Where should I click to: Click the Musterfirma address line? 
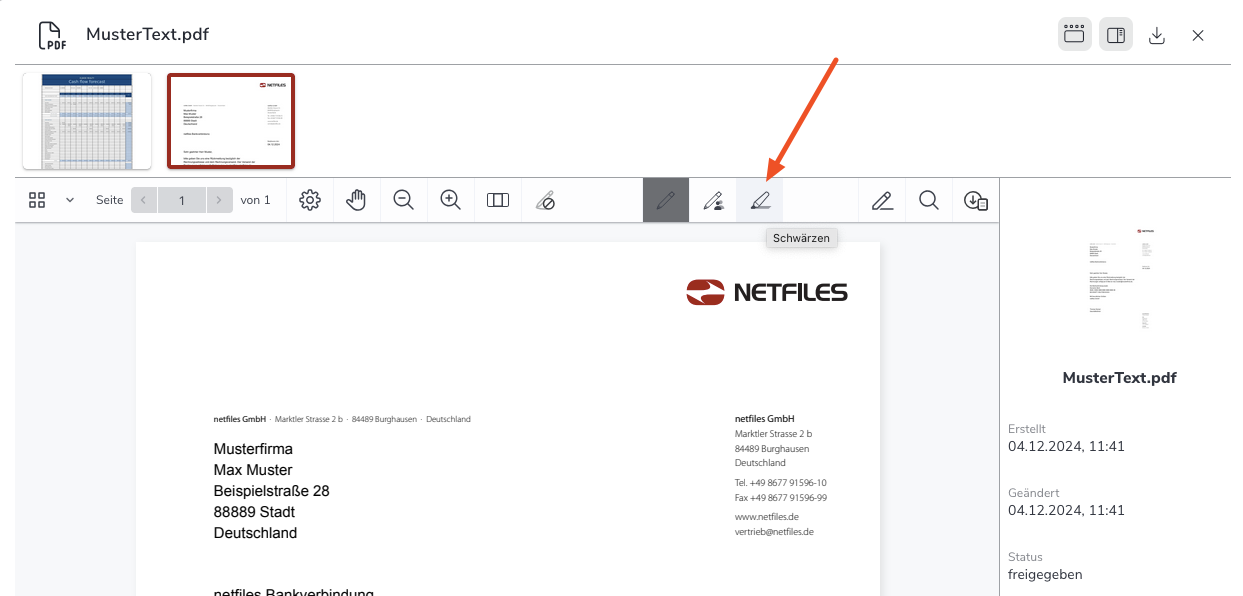pos(253,449)
